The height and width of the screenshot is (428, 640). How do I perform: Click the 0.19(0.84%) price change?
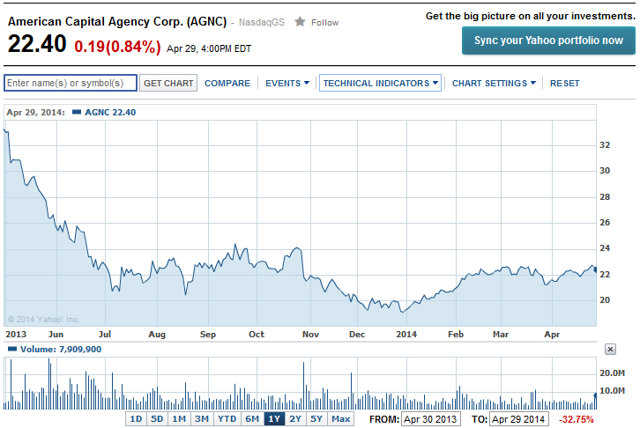pyautogui.click(x=118, y=47)
